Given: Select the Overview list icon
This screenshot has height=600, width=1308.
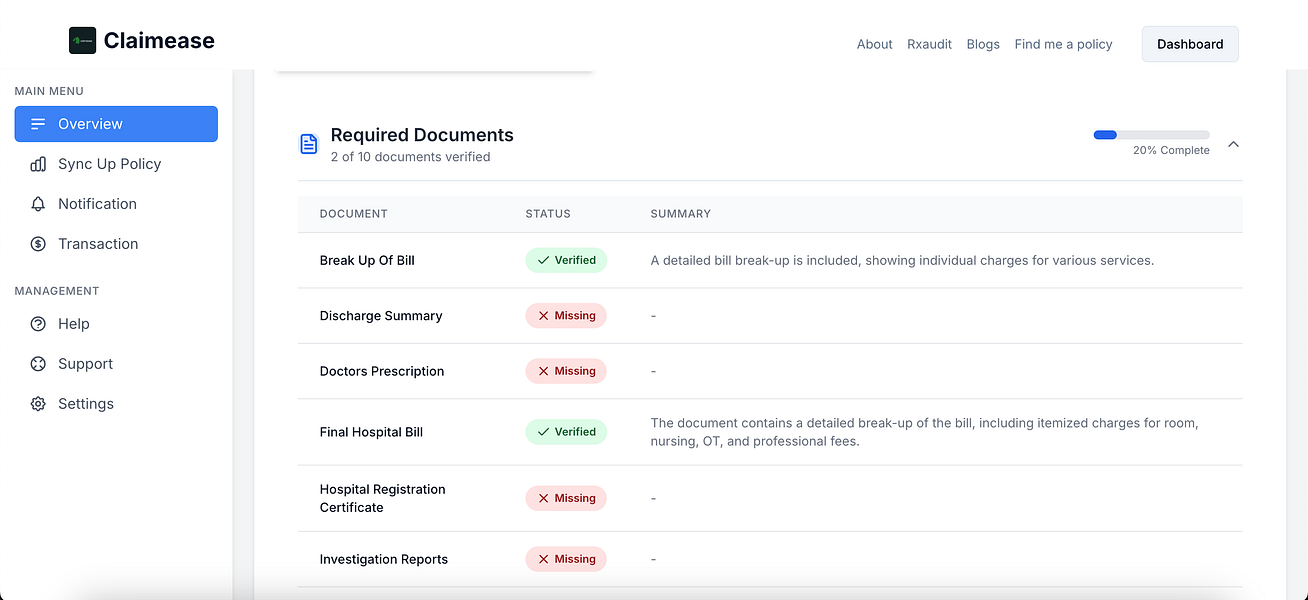Looking at the screenshot, I should click(38, 124).
